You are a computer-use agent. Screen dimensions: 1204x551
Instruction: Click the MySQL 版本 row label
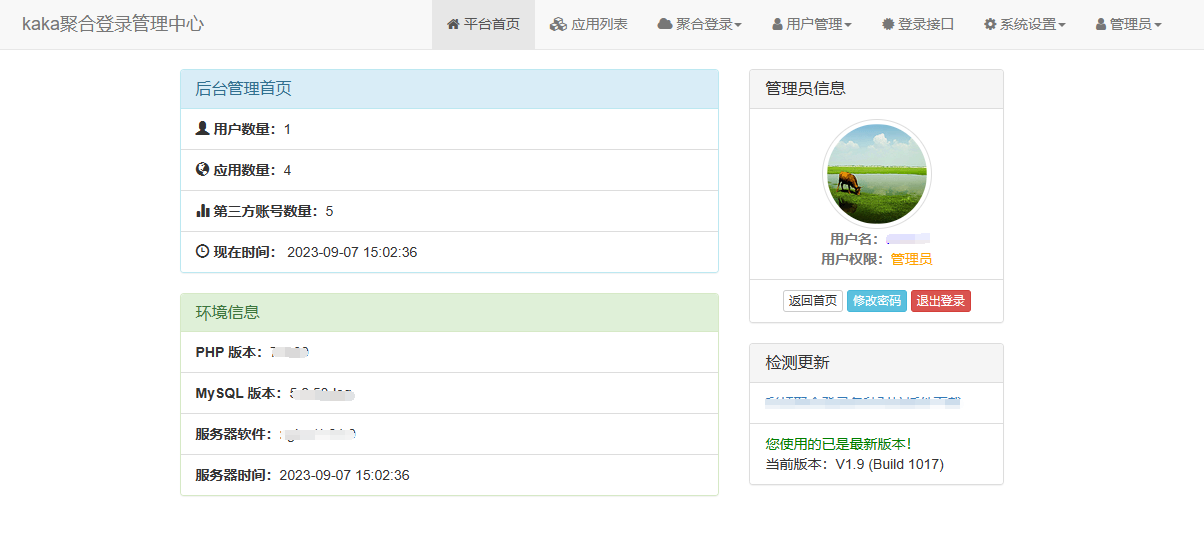click(x=238, y=393)
